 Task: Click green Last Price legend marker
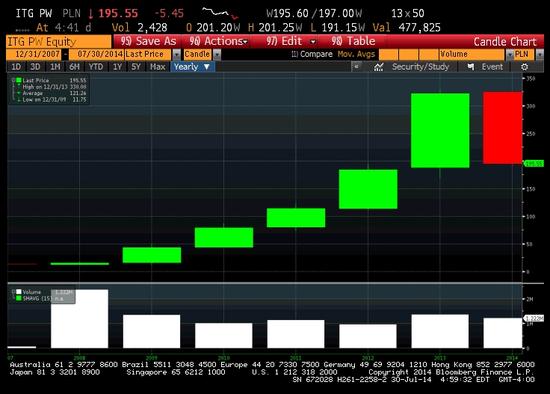(19, 80)
